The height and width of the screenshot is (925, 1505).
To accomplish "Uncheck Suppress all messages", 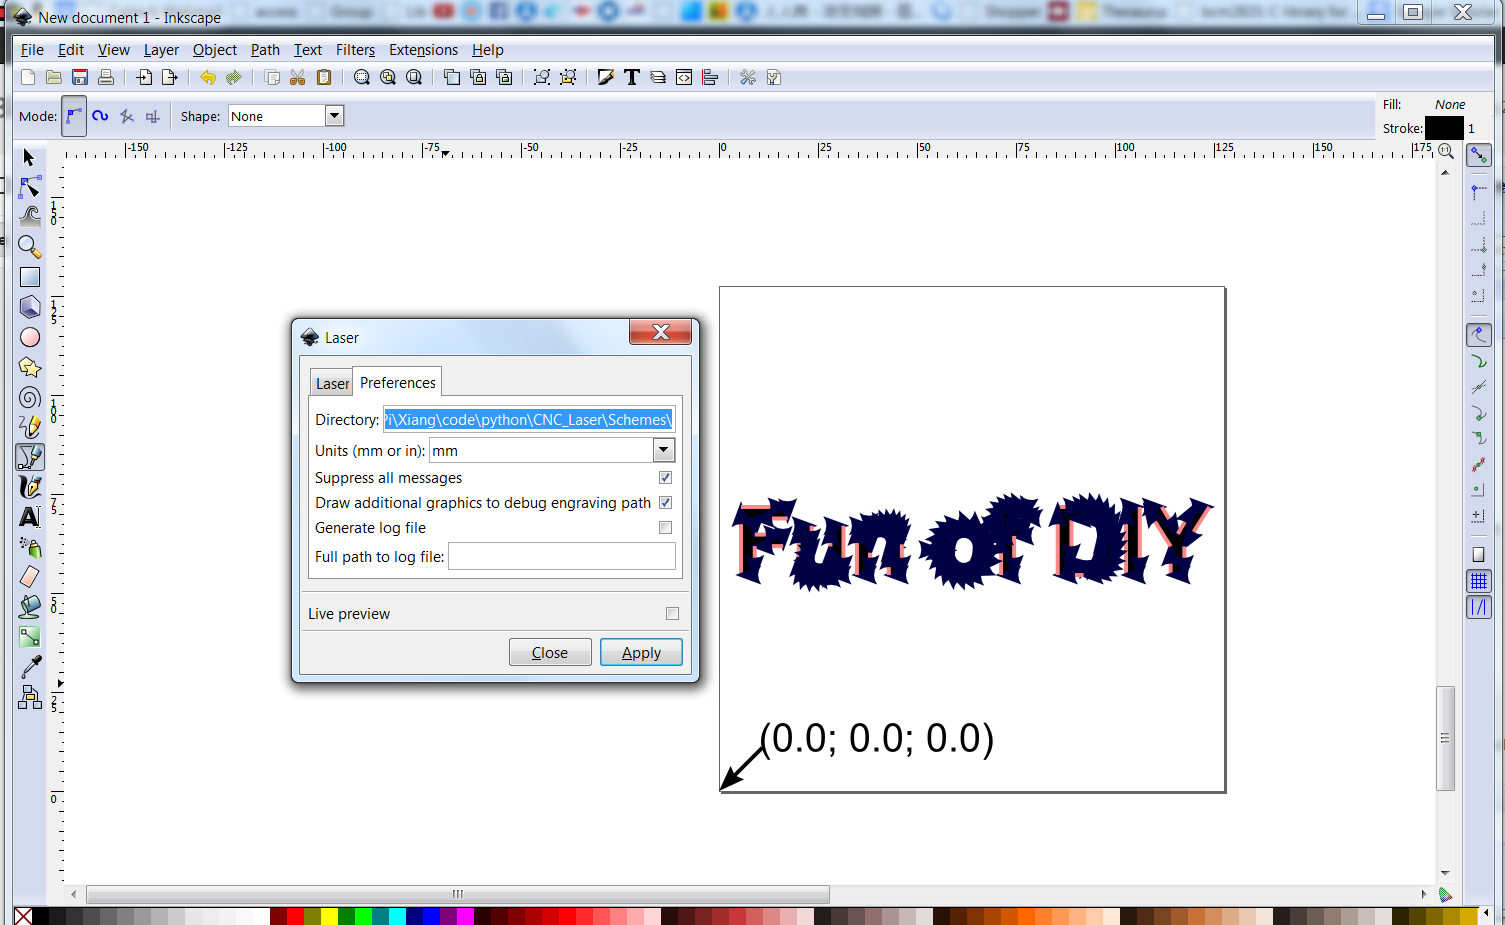I will pyautogui.click(x=665, y=478).
